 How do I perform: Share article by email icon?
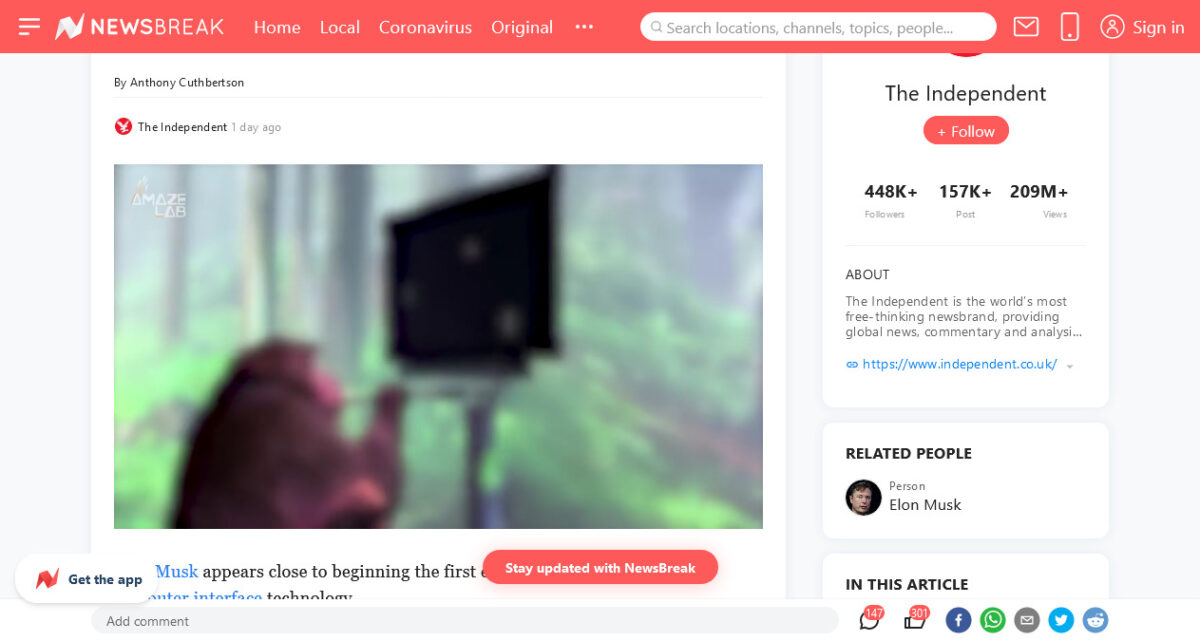[x=1027, y=620]
